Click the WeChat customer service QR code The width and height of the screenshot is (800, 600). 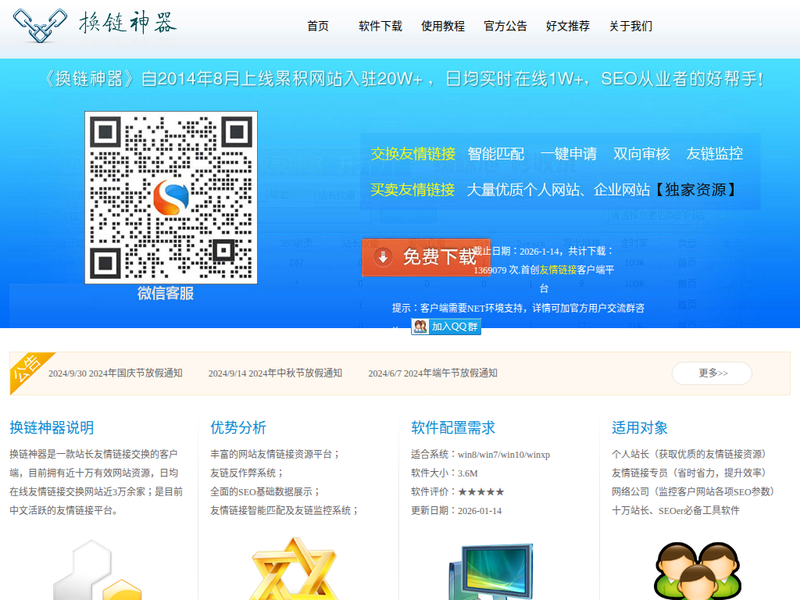point(171,197)
